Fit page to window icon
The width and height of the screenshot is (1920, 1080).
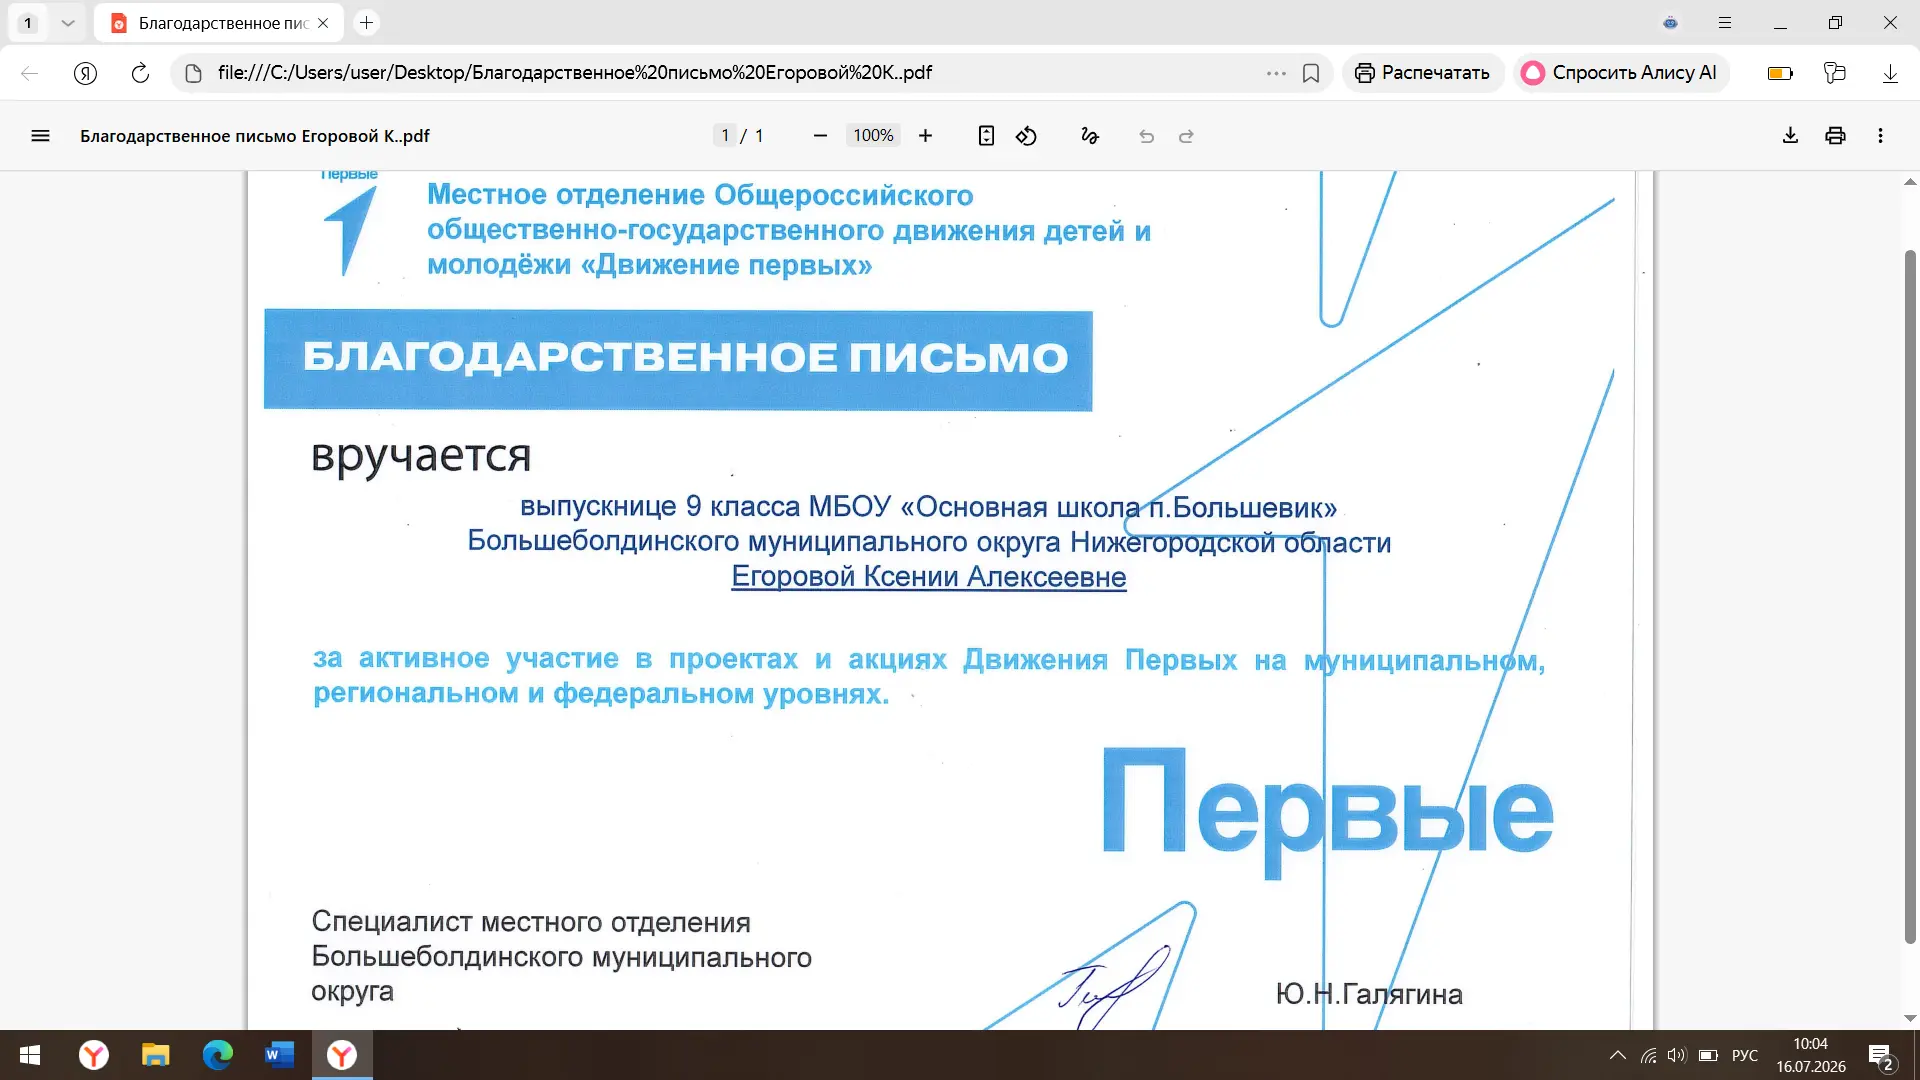tap(986, 136)
